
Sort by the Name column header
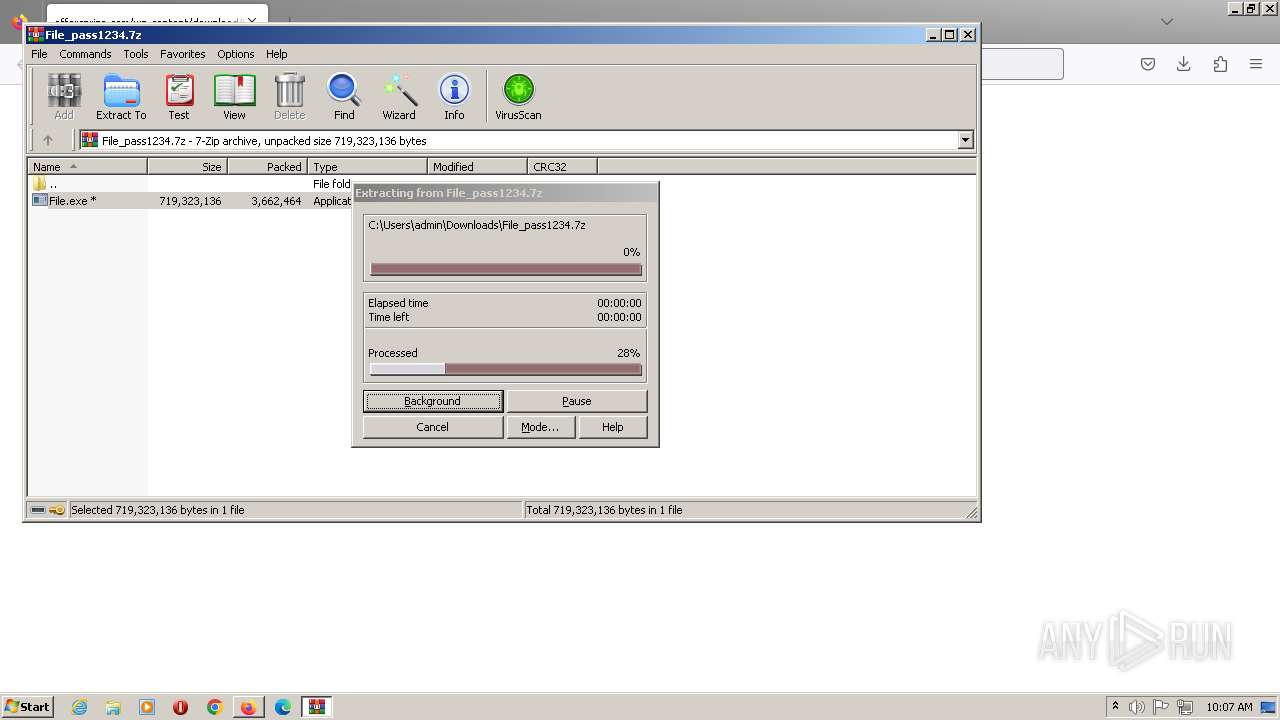click(87, 167)
